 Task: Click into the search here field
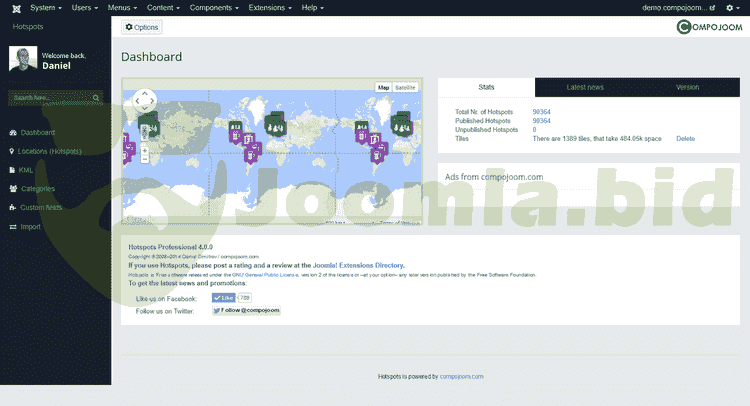point(50,98)
